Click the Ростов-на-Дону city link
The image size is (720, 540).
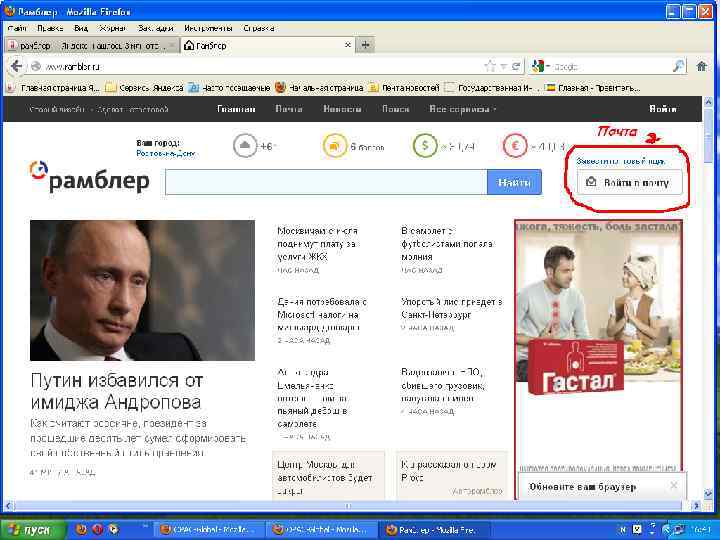click(x=166, y=153)
